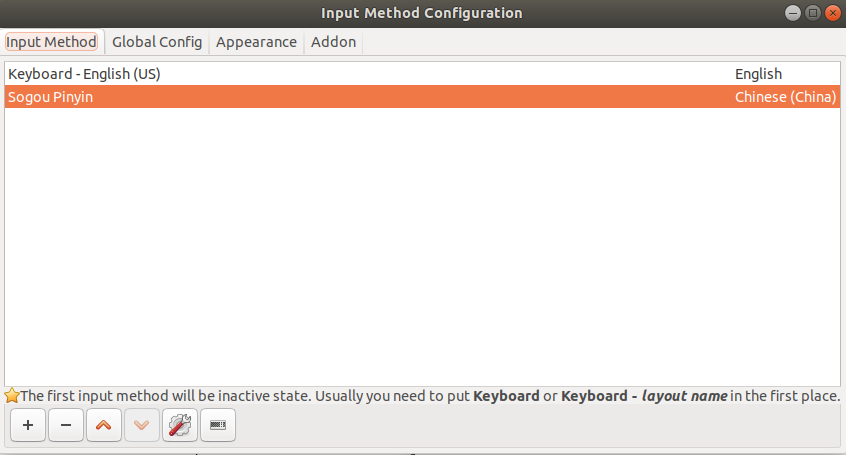Click the English language cell

pos(758,74)
